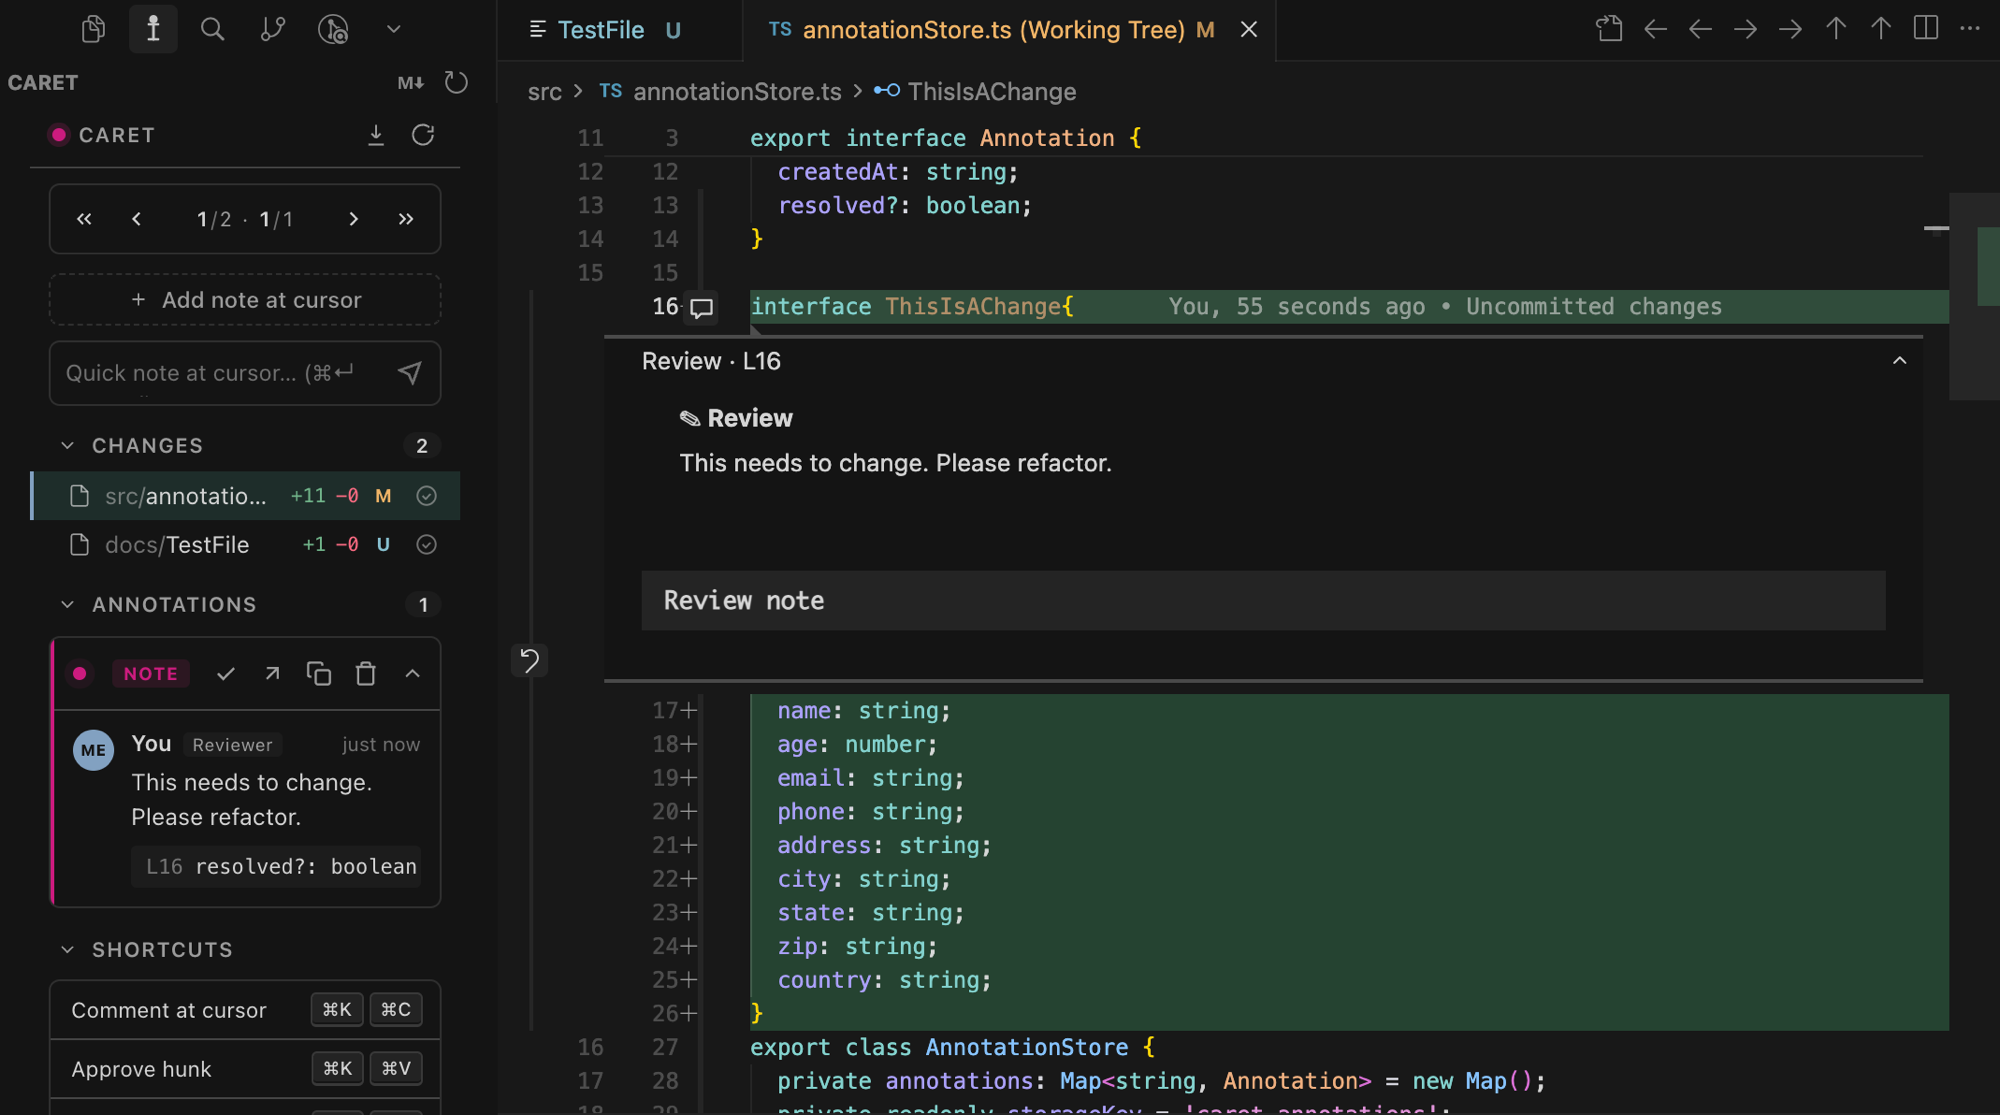
Task: Go to annotation location arrow icon
Action: tap(272, 674)
